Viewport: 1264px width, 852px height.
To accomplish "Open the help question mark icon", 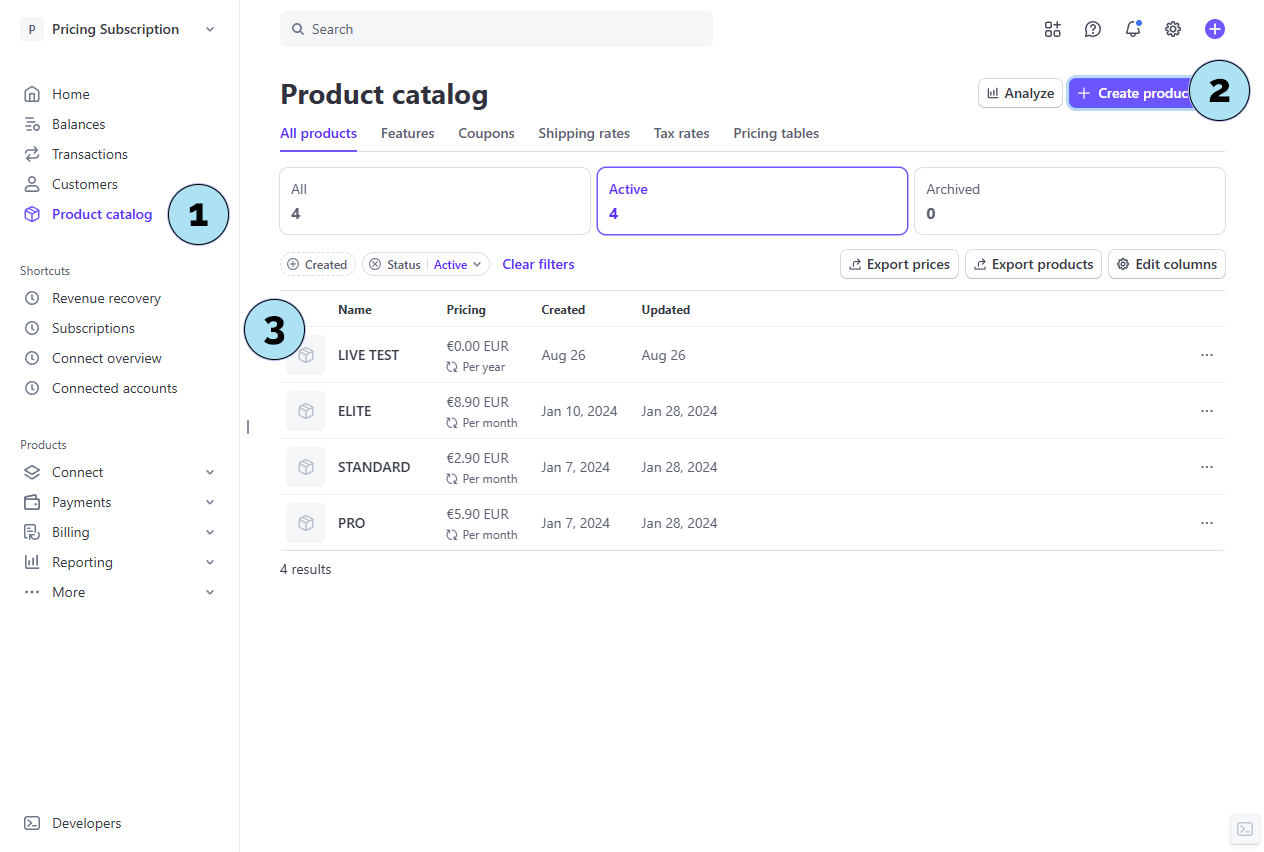I will (x=1093, y=29).
